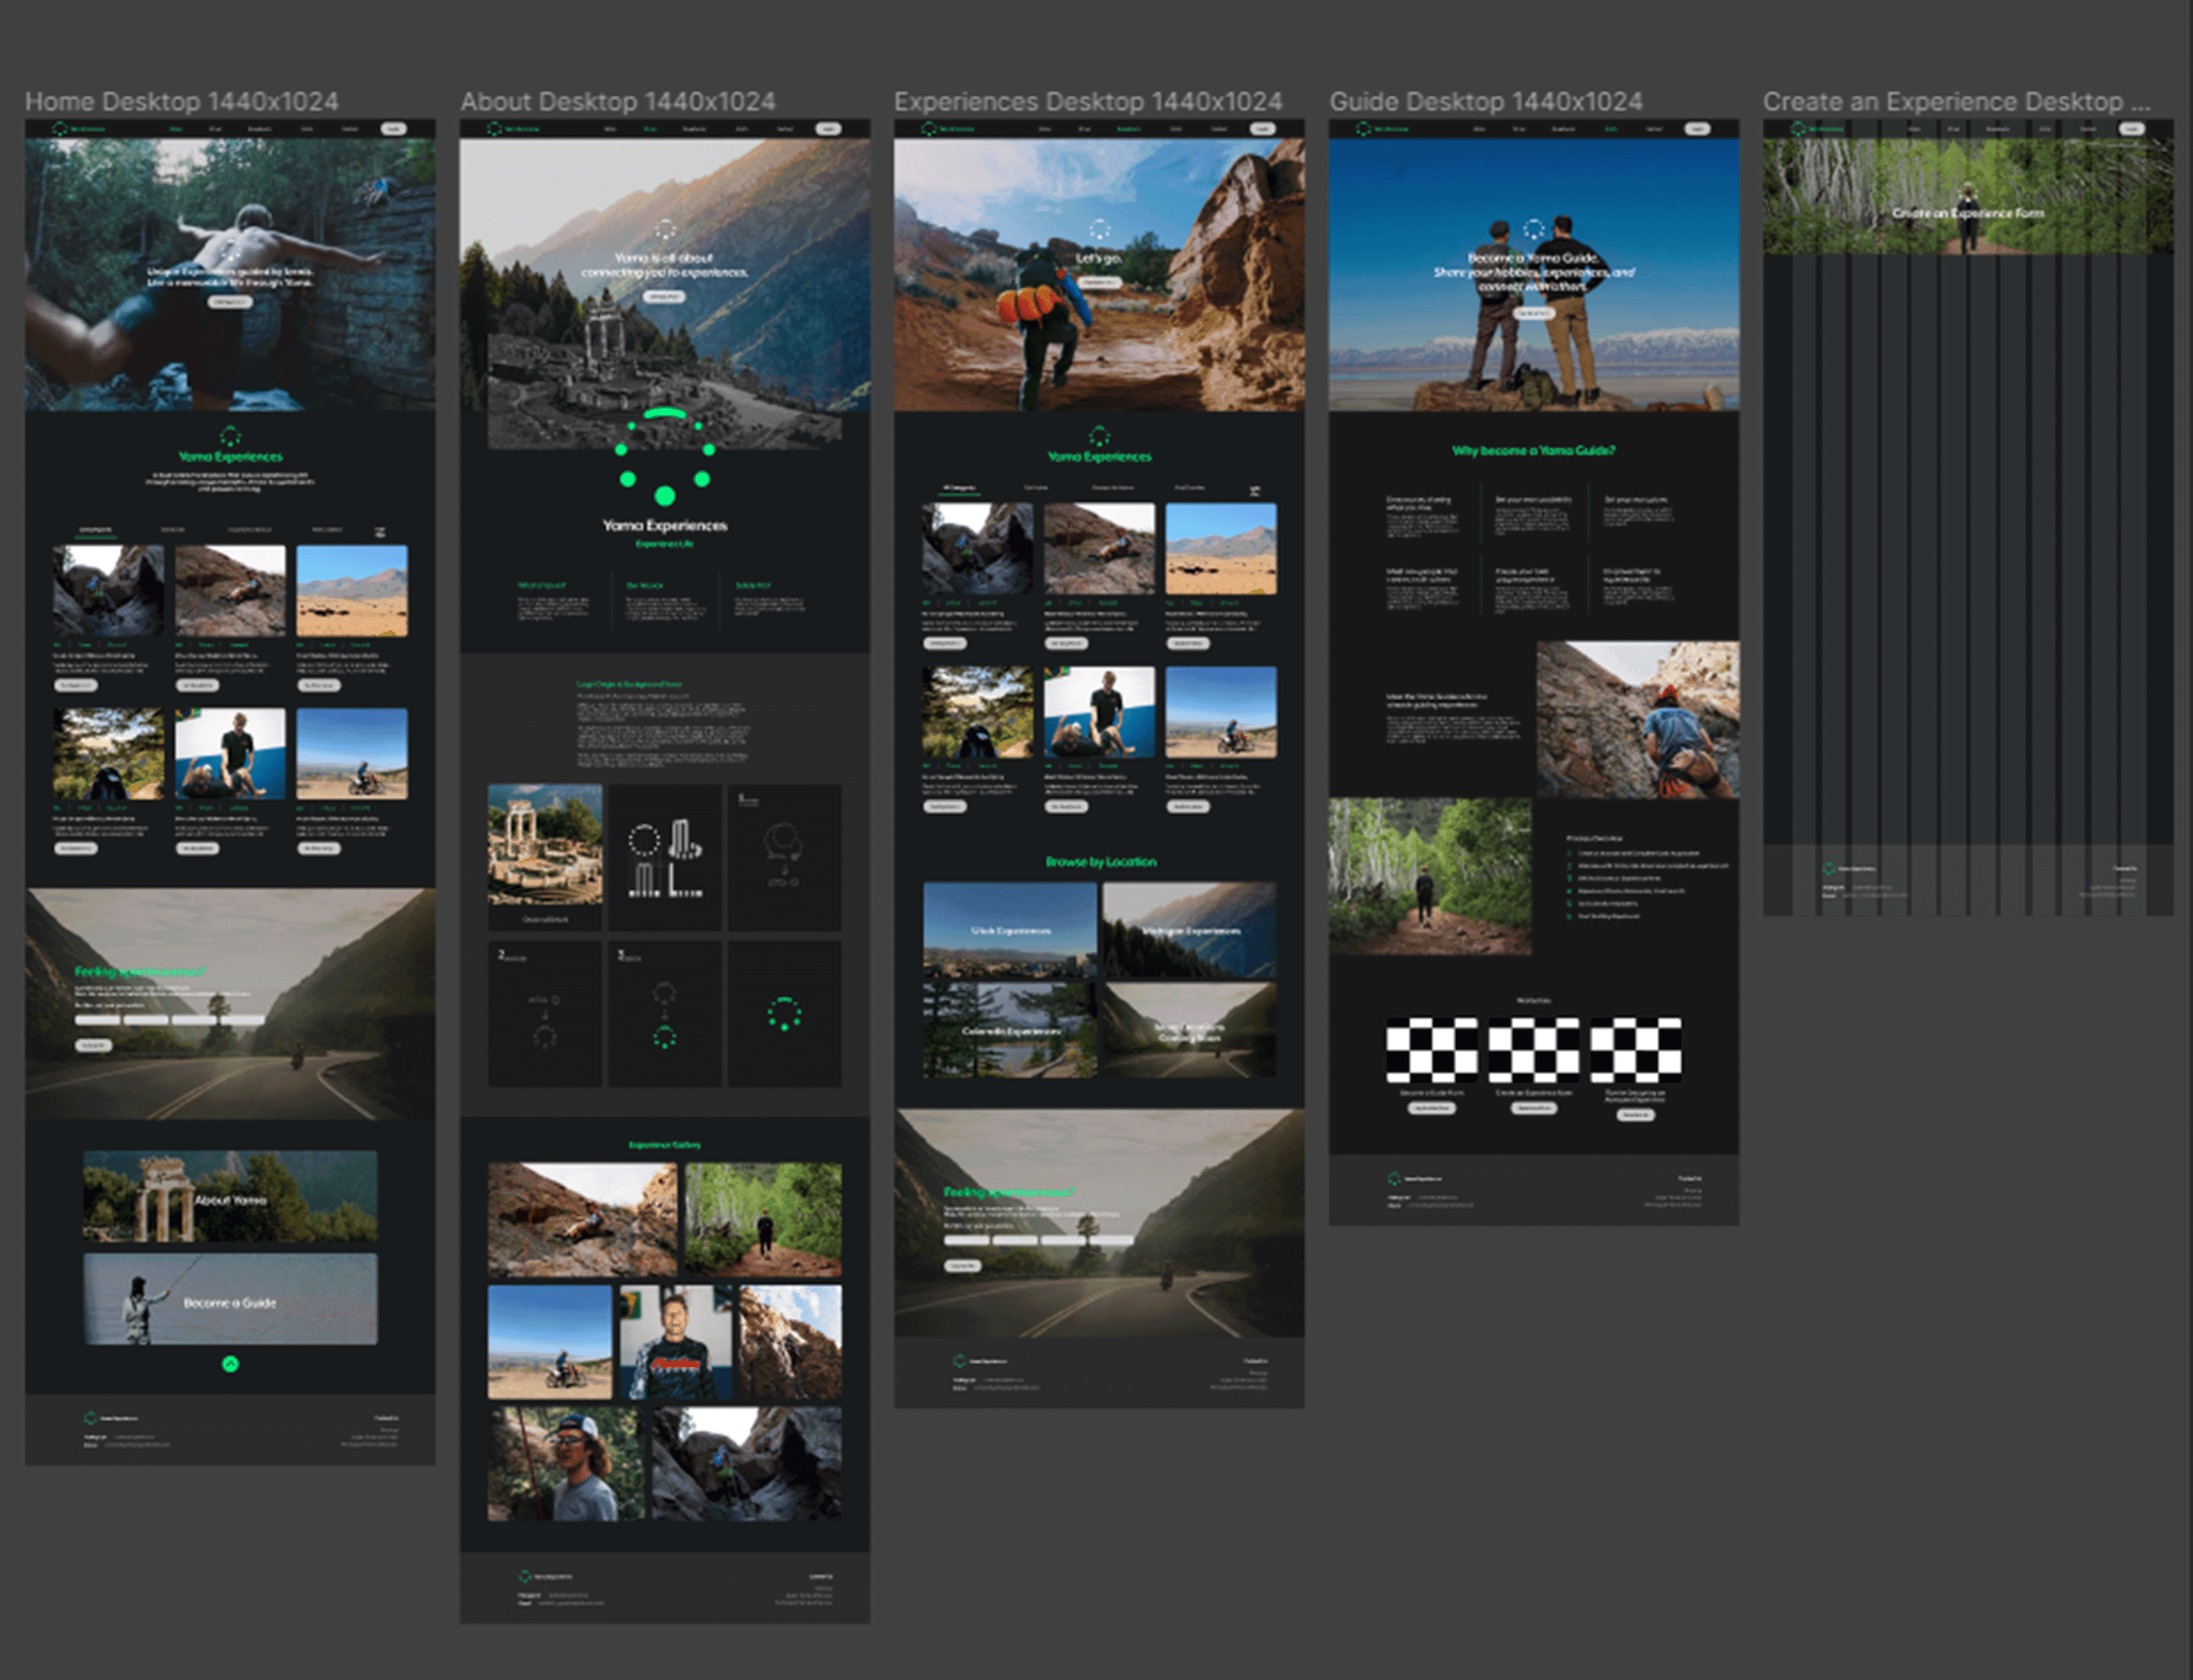Click the white button in the About hero

665,297
